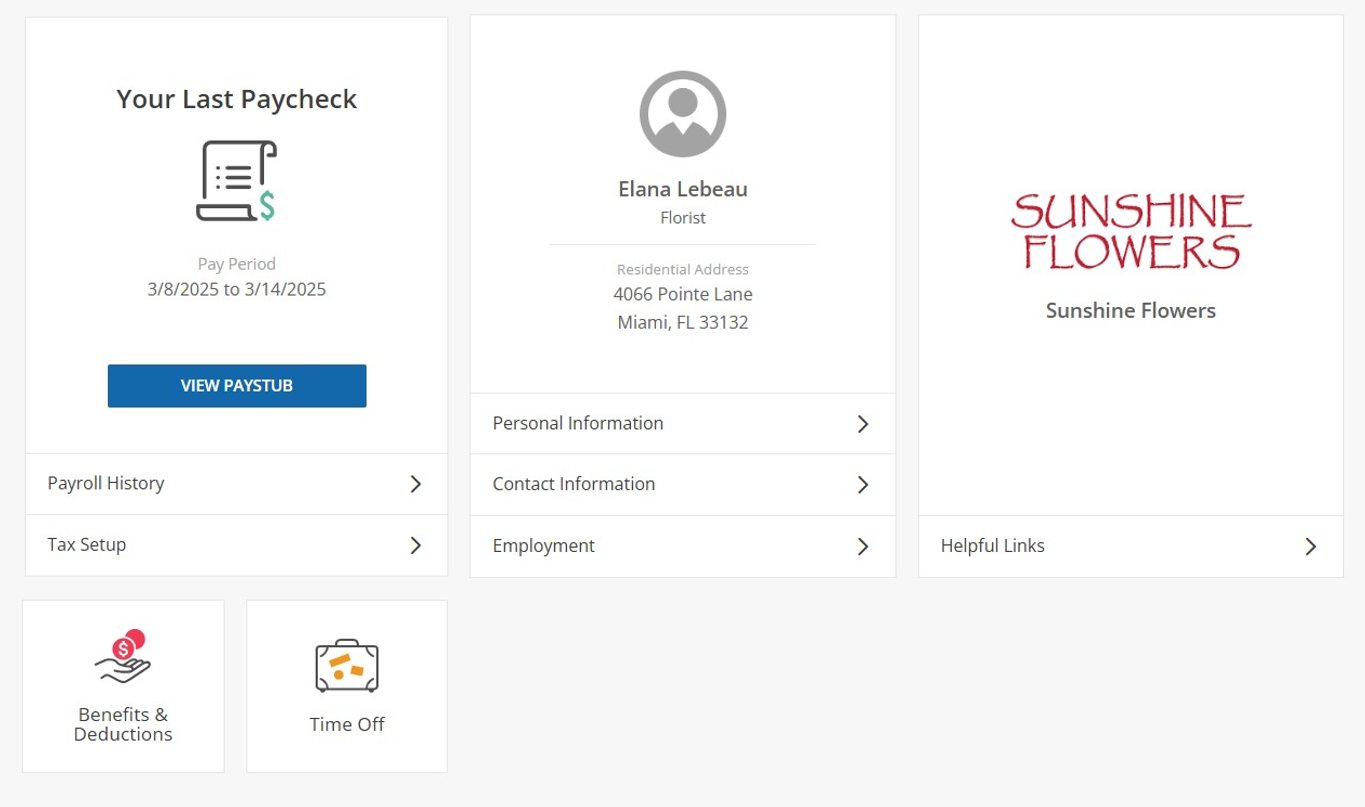Click the 'Your Last Paycheck' heading
Screen dimensions: 1365x807
[x=237, y=99]
